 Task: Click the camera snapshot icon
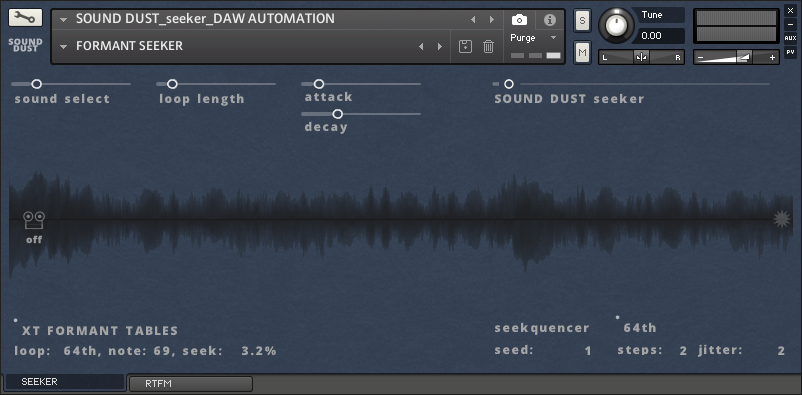tap(519, 20)
